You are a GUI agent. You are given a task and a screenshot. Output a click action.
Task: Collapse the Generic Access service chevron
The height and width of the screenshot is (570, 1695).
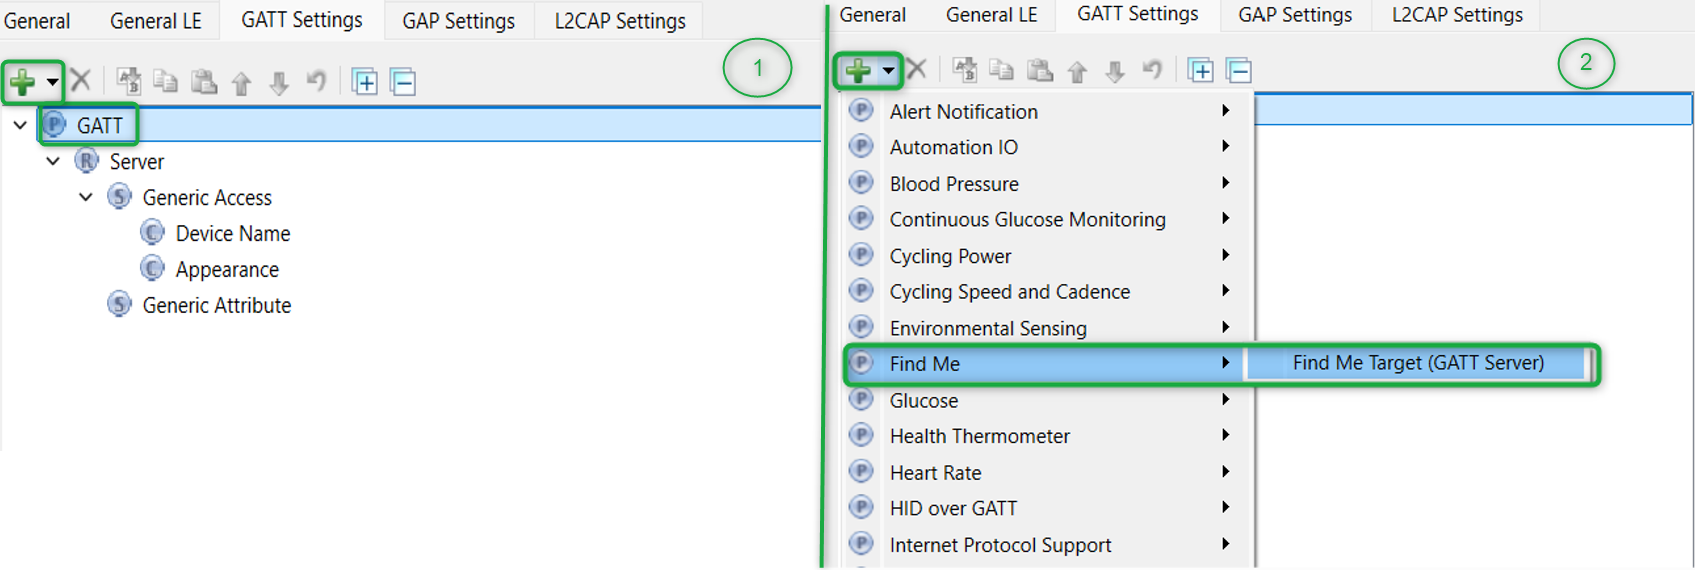[86, 198]
